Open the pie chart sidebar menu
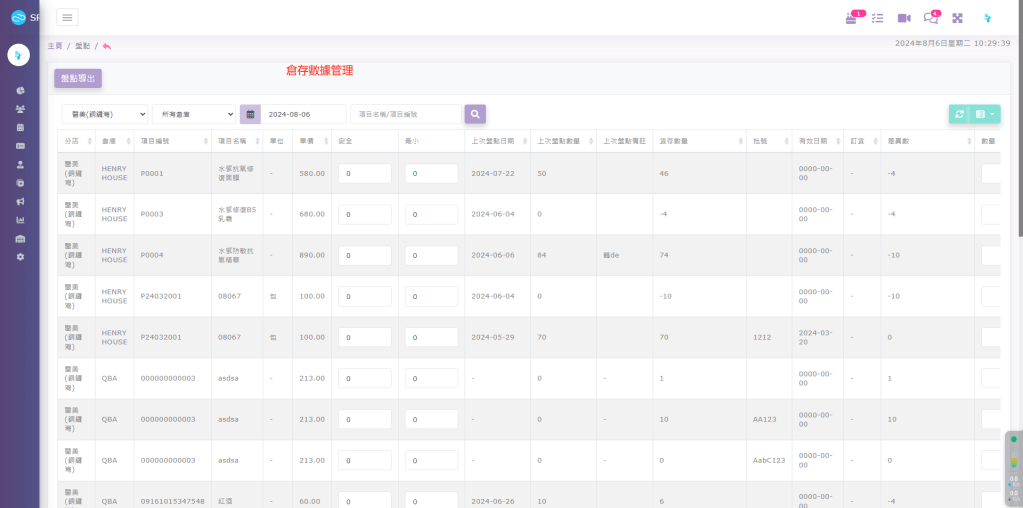 20,90
